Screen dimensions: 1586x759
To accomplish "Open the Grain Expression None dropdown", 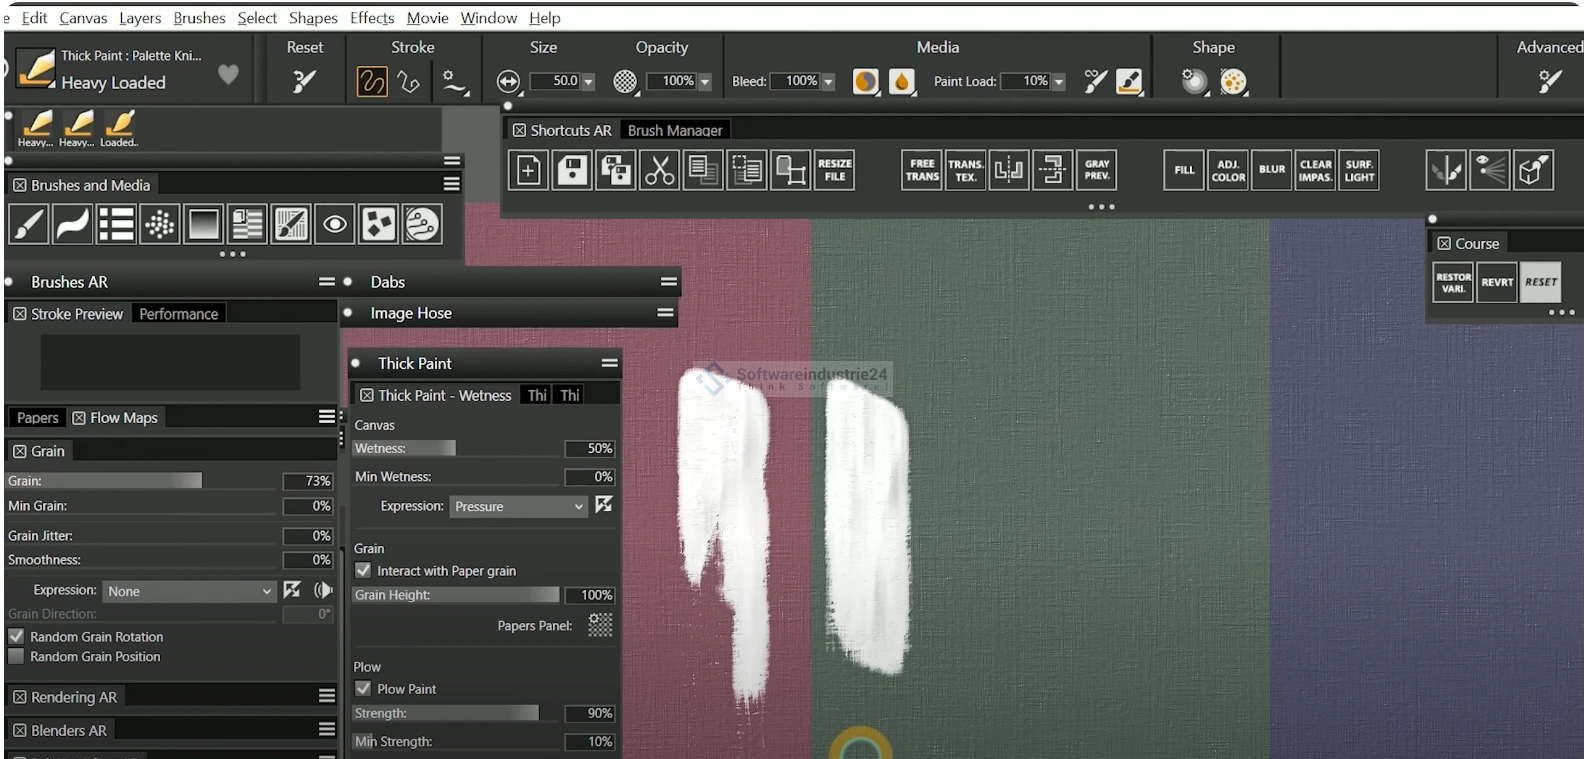I will tap(189, 591).
